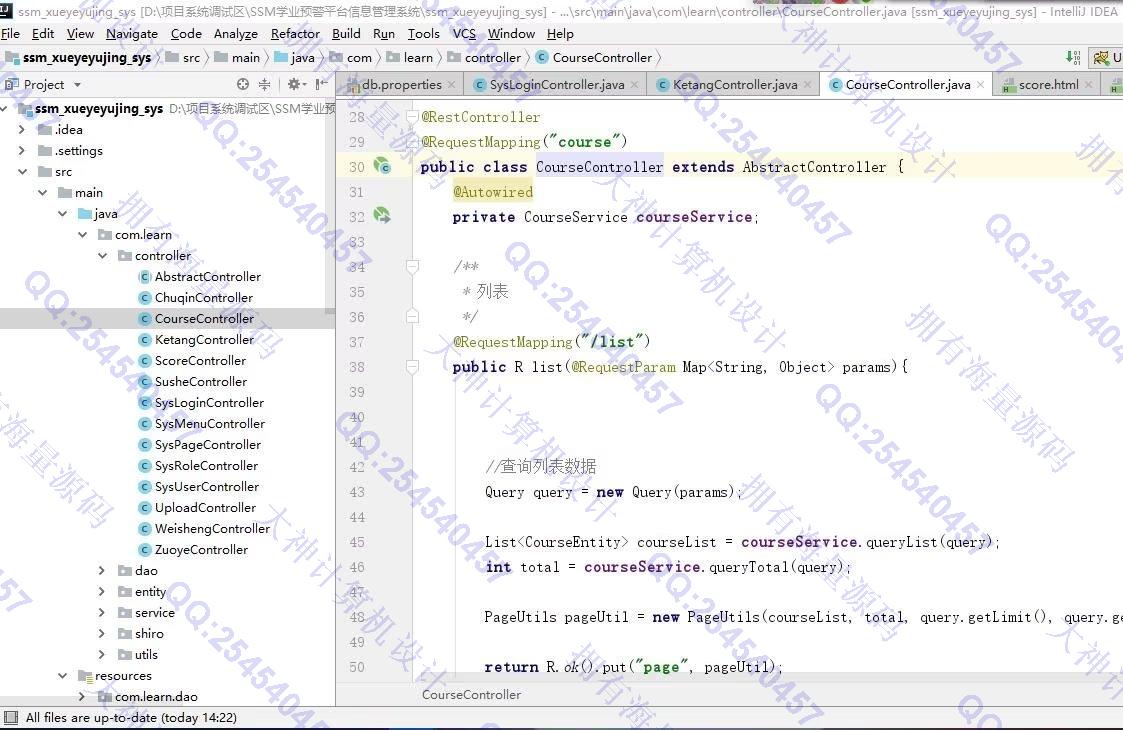Collapse the fold marker at line 28
Viewport: 1123px width, 730px height.
[x=412, y=116]
